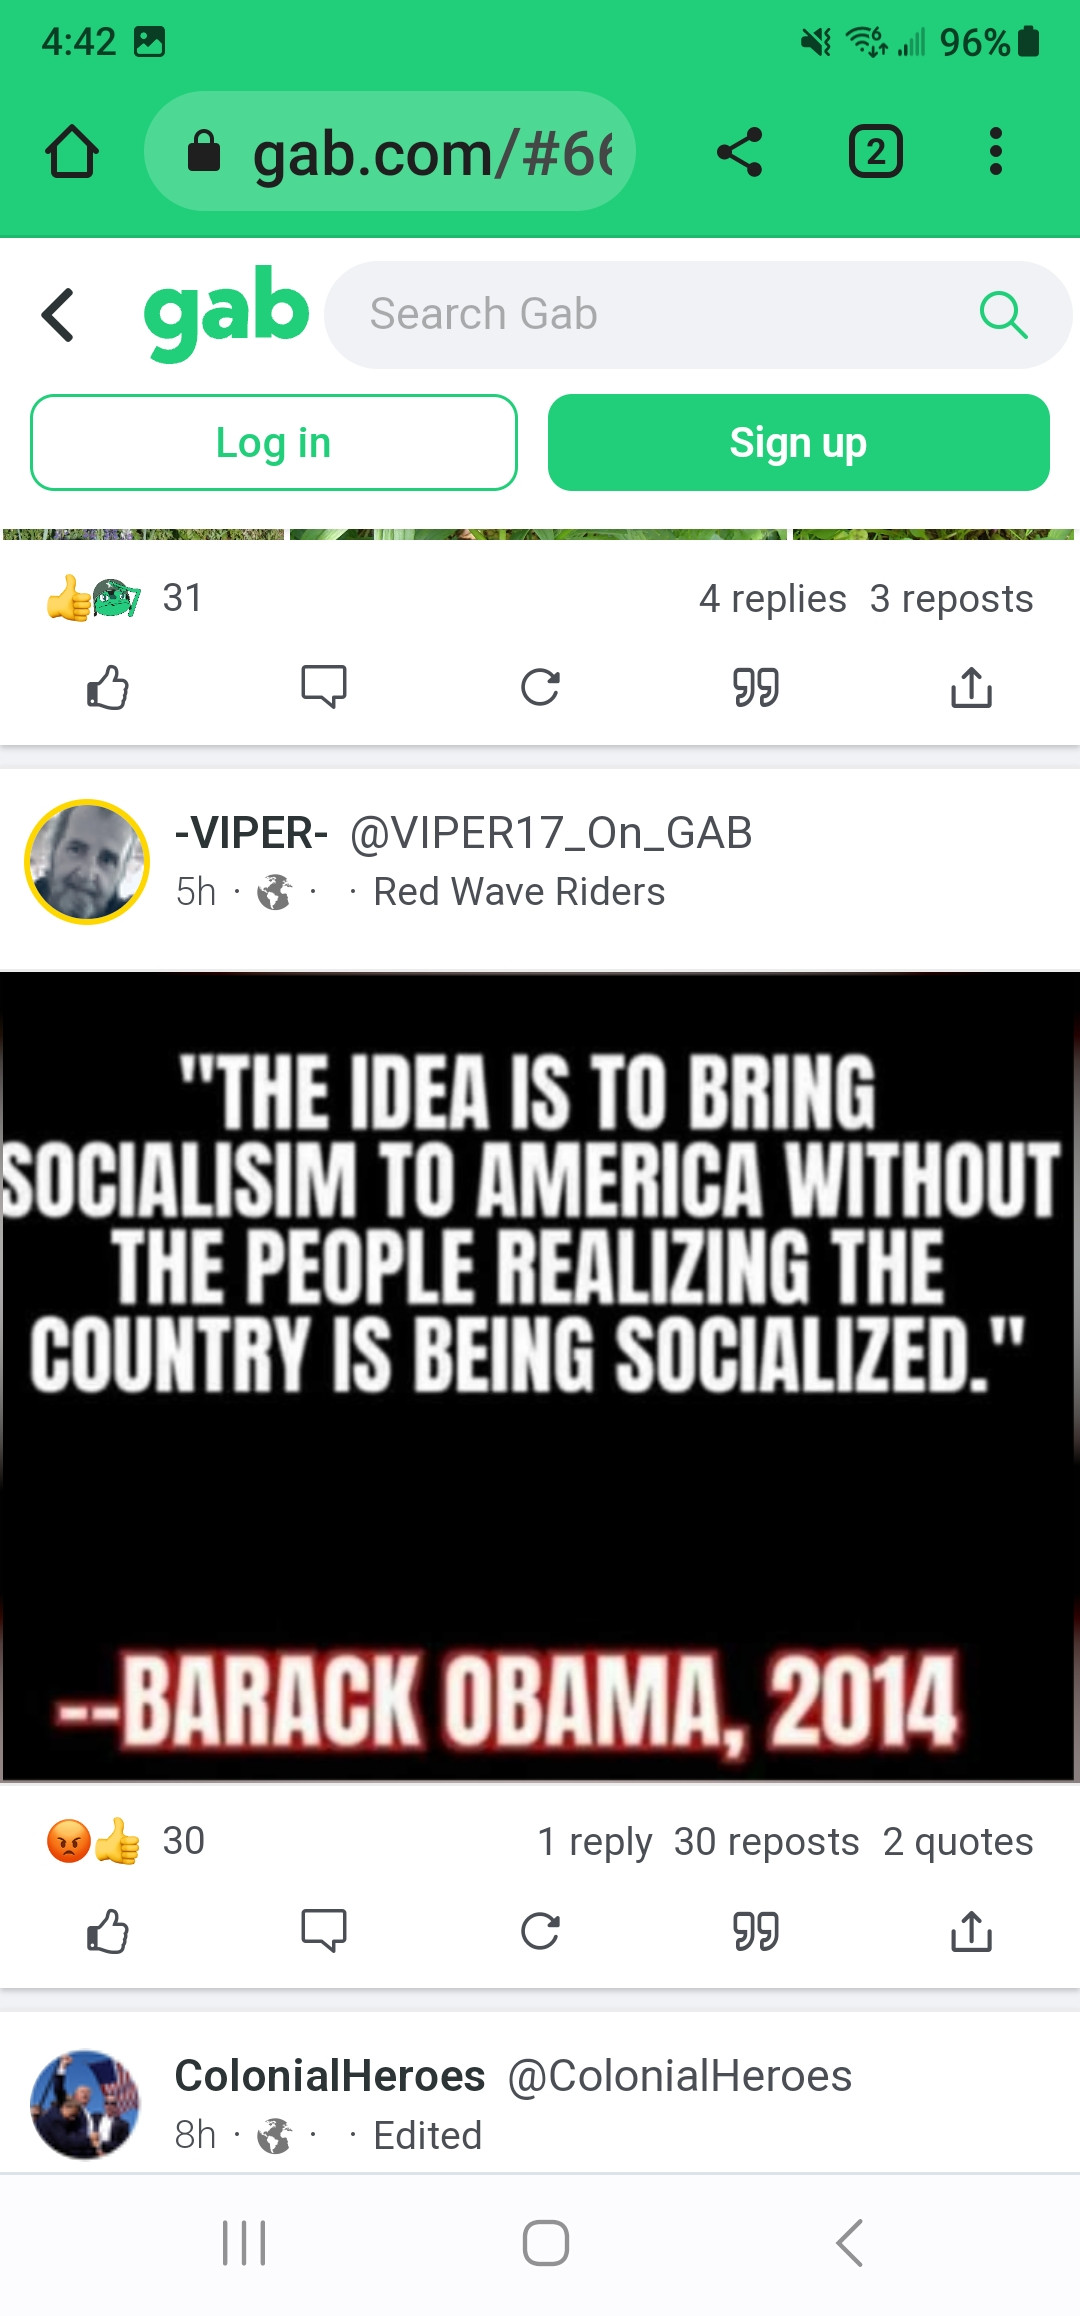View the 30 reposts list
This screenshot has width=1080, height=2316.
(766, 1842)
